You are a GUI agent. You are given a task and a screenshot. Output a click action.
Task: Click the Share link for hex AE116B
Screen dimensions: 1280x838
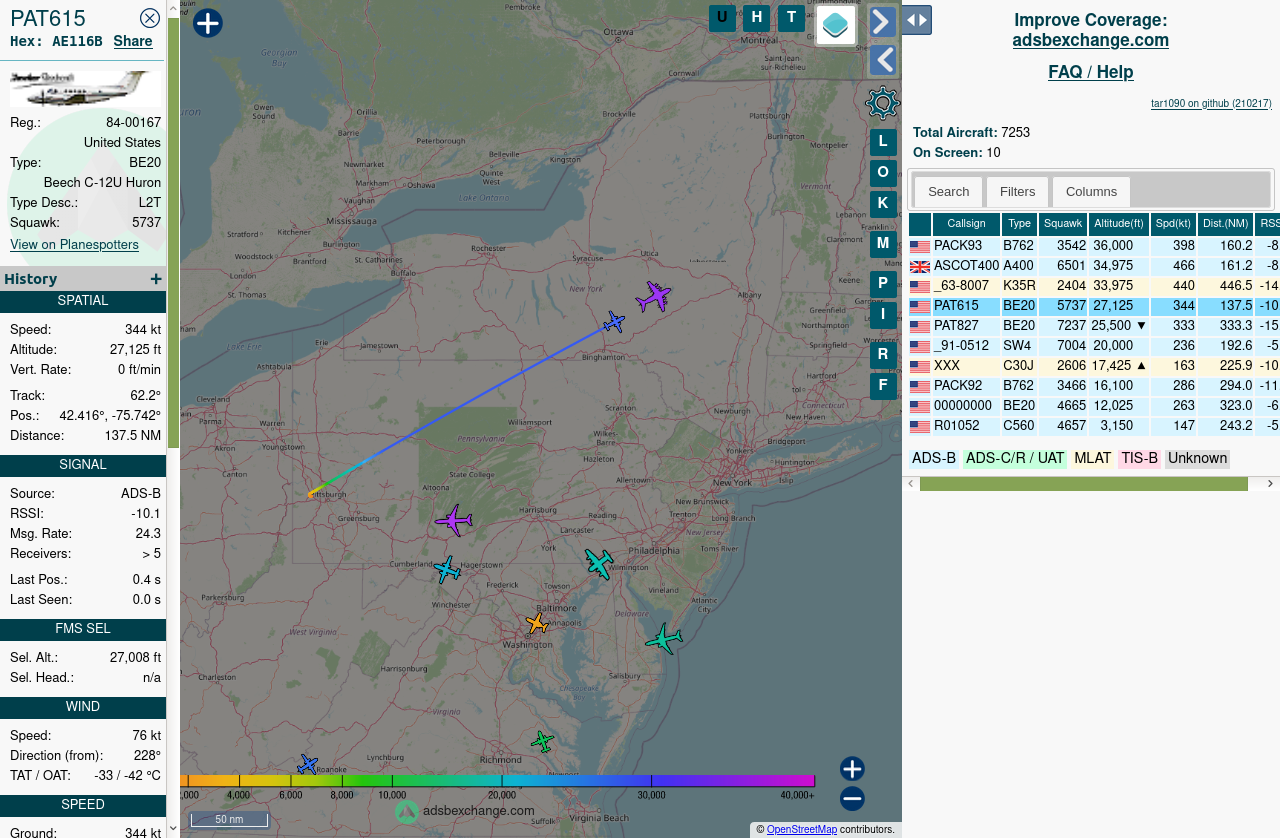coord(133,41)
